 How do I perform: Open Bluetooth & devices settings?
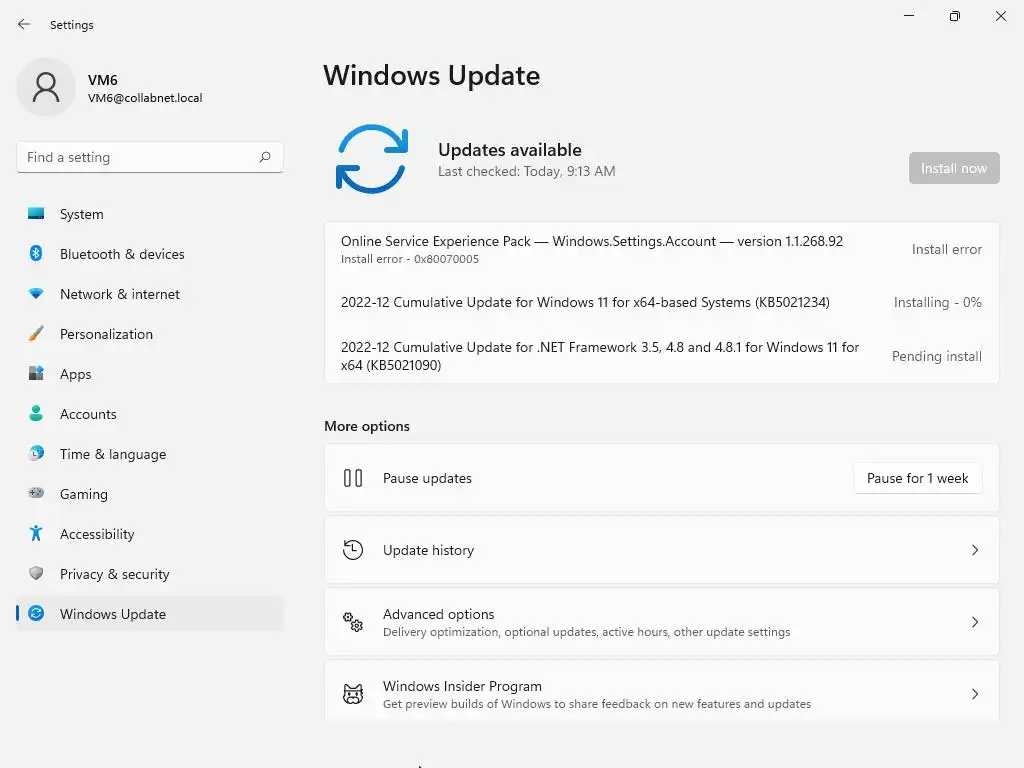click(x=150, y=254)
